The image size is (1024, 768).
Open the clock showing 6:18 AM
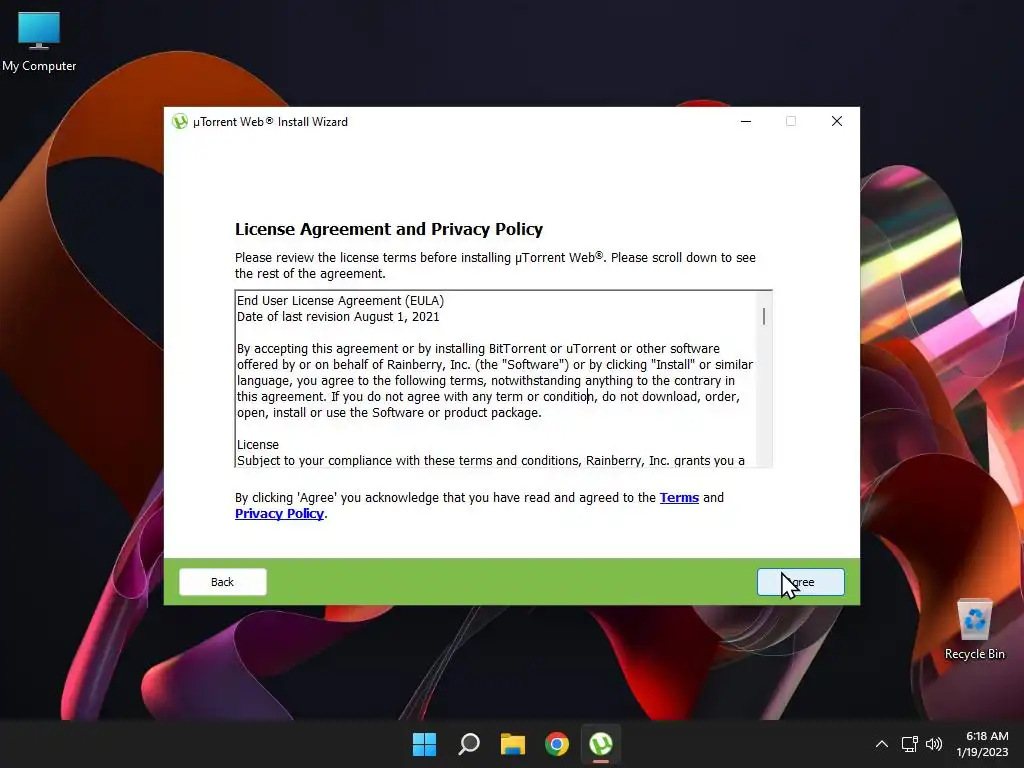983,744
